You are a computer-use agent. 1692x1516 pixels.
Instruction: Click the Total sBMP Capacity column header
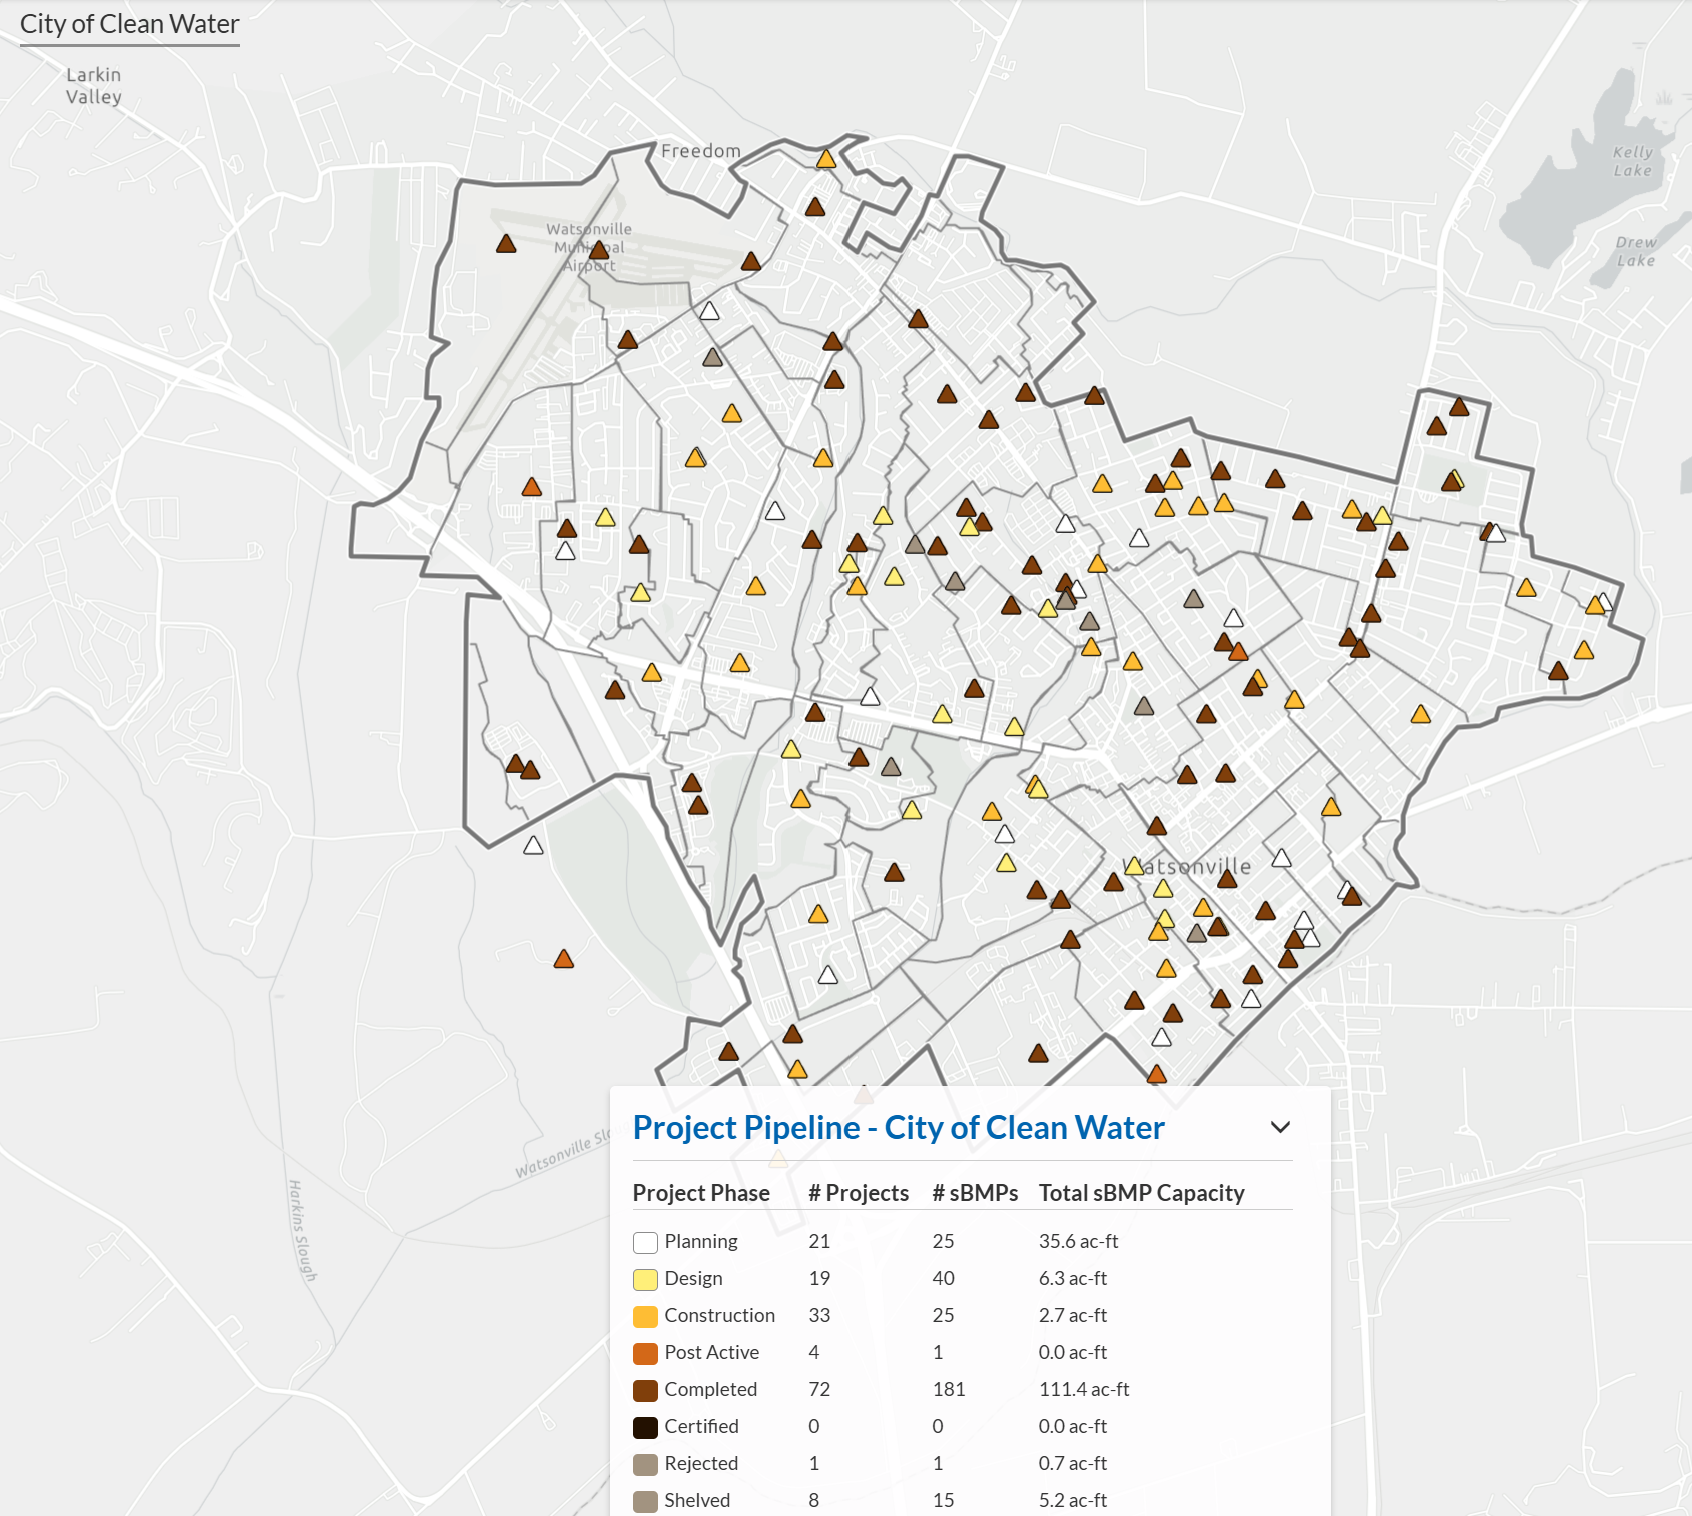pyautogui.click(x=1141, y=1193)
